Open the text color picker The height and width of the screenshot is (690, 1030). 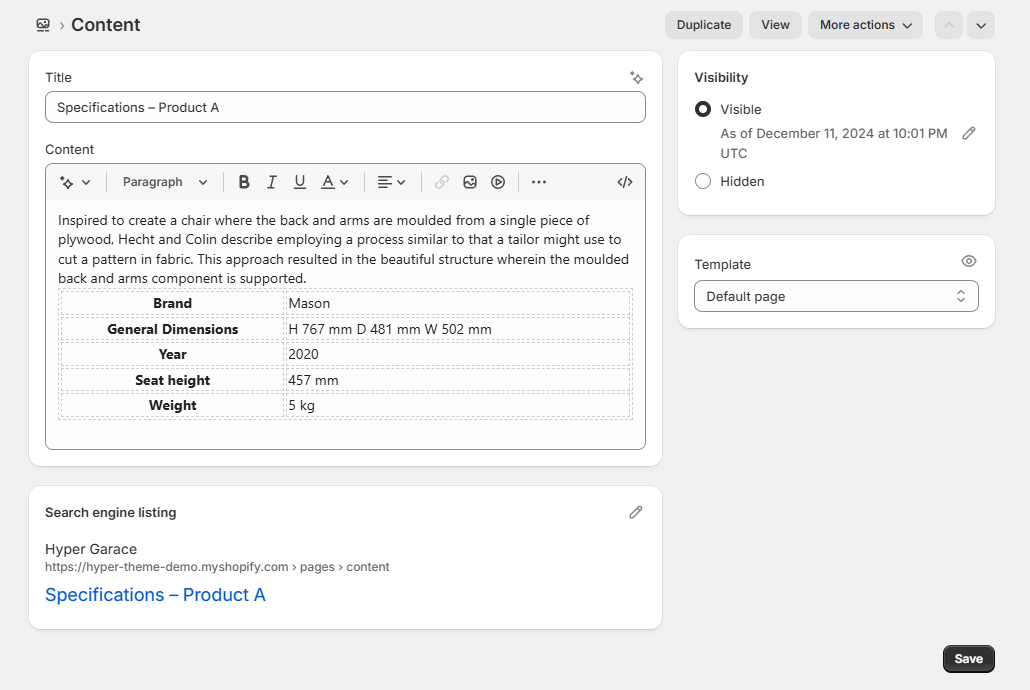(334, 182)
